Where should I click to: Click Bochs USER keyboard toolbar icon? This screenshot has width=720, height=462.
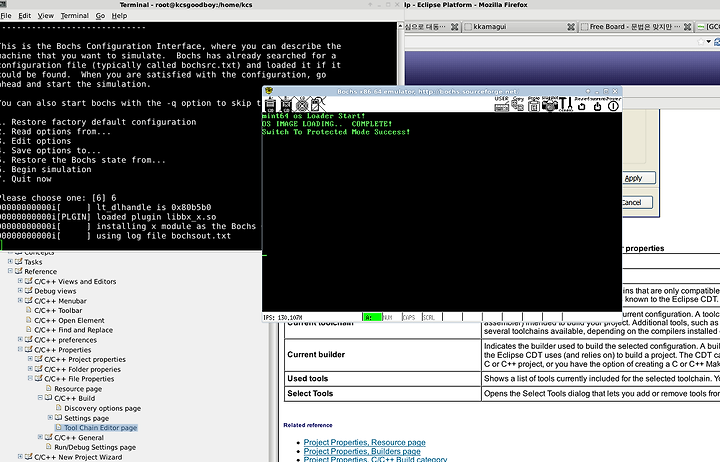501,104
